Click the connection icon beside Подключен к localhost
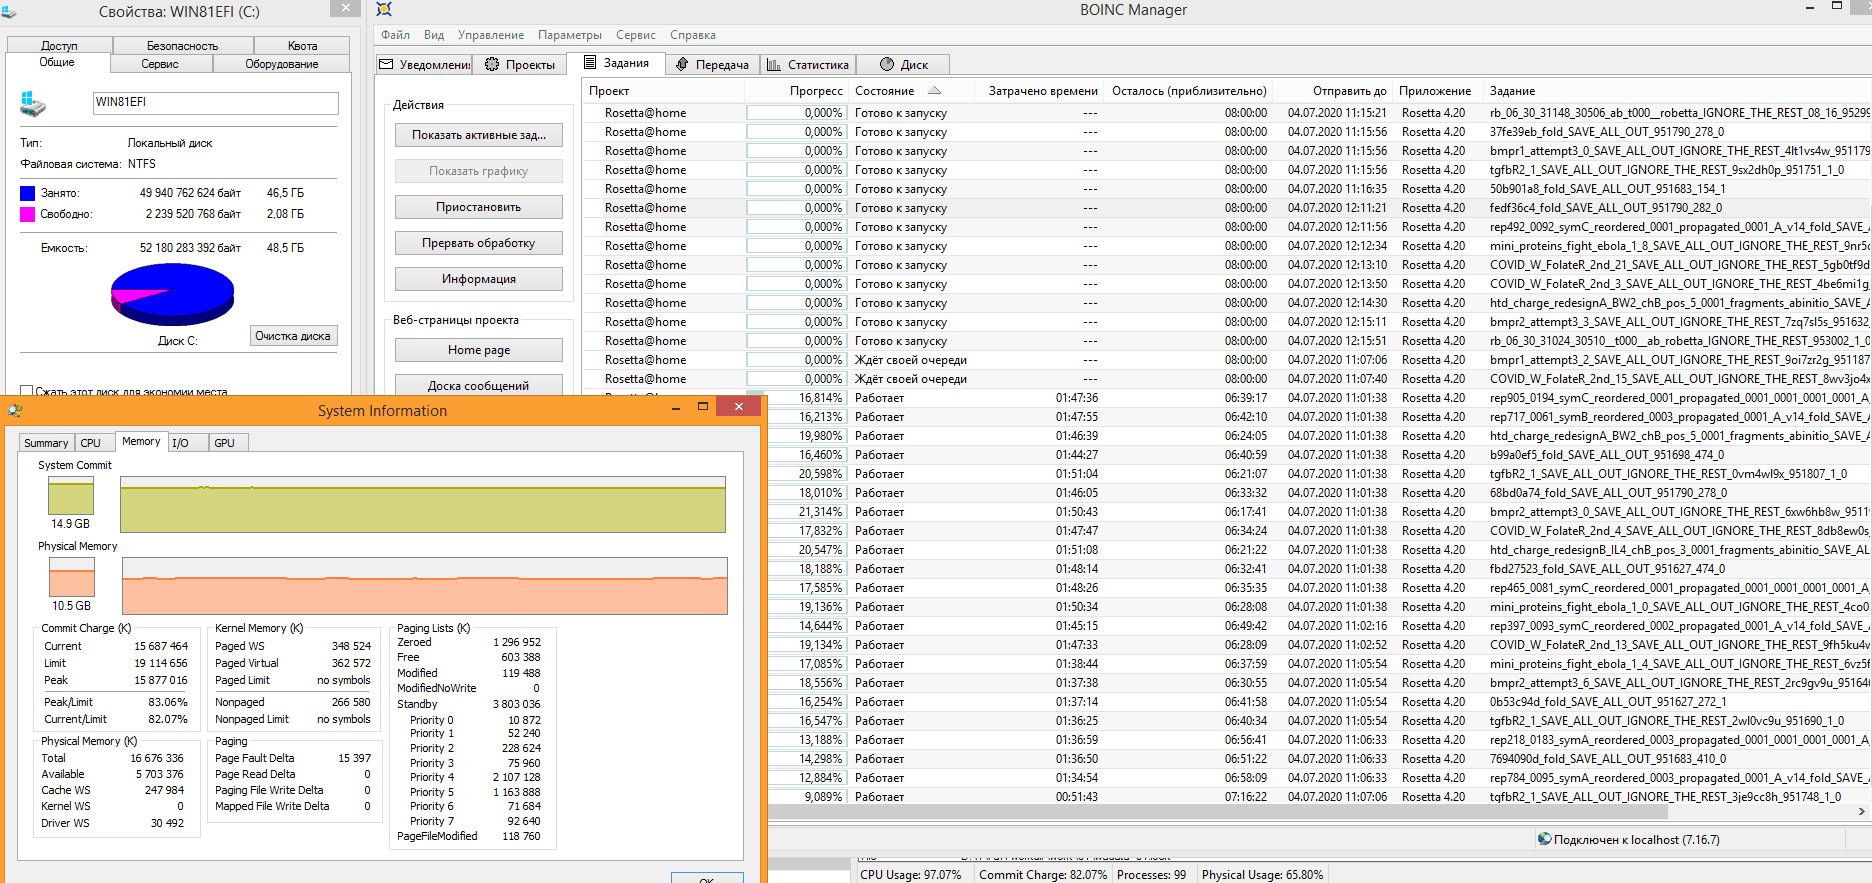The width and height of the screenshot is (1872, 883). click(1544, 839)
